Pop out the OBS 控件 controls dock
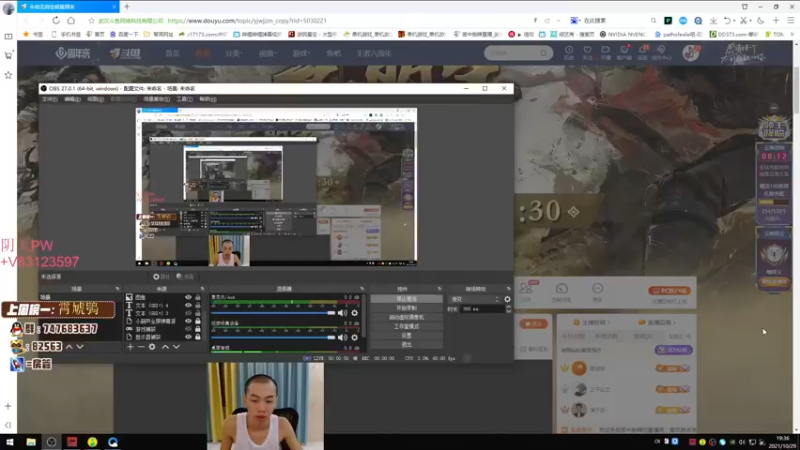This screenshot has width=800, height=450. 439,289
